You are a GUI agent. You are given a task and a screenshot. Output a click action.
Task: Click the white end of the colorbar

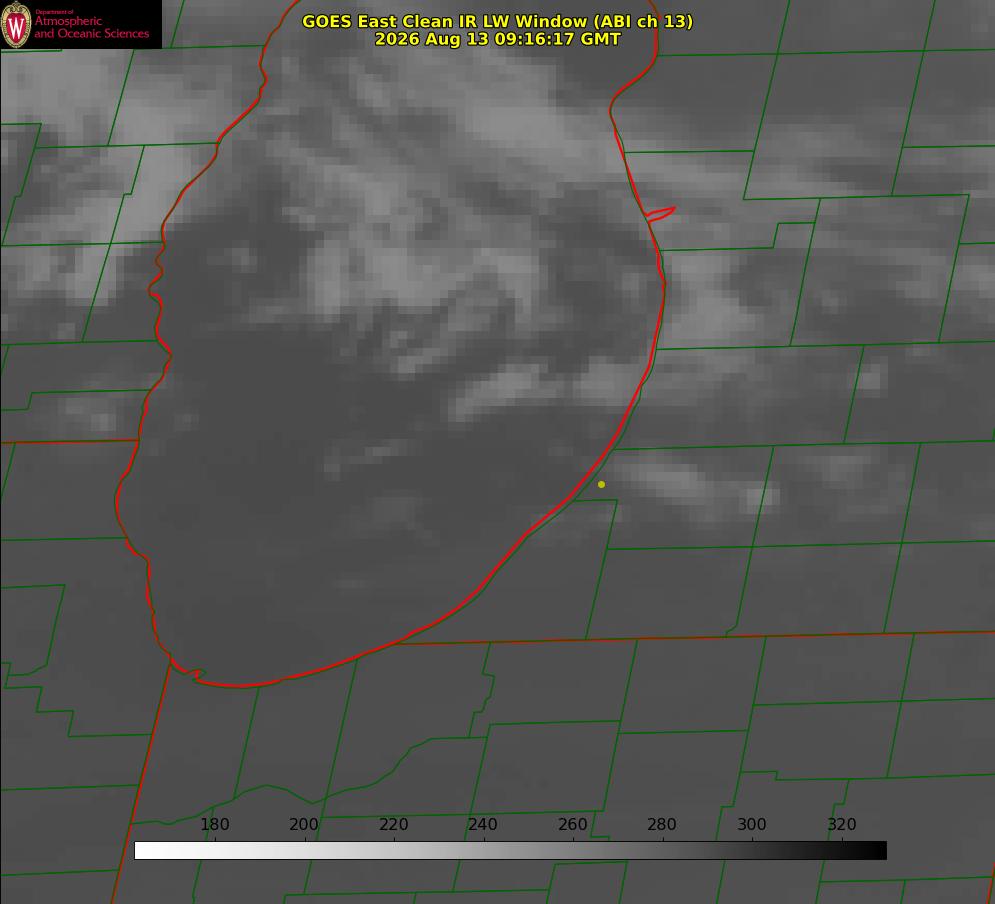(146, 851)
